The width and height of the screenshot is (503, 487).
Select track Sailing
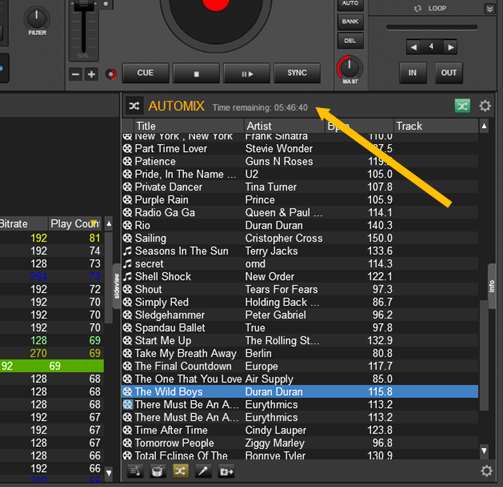pos(300,238)
